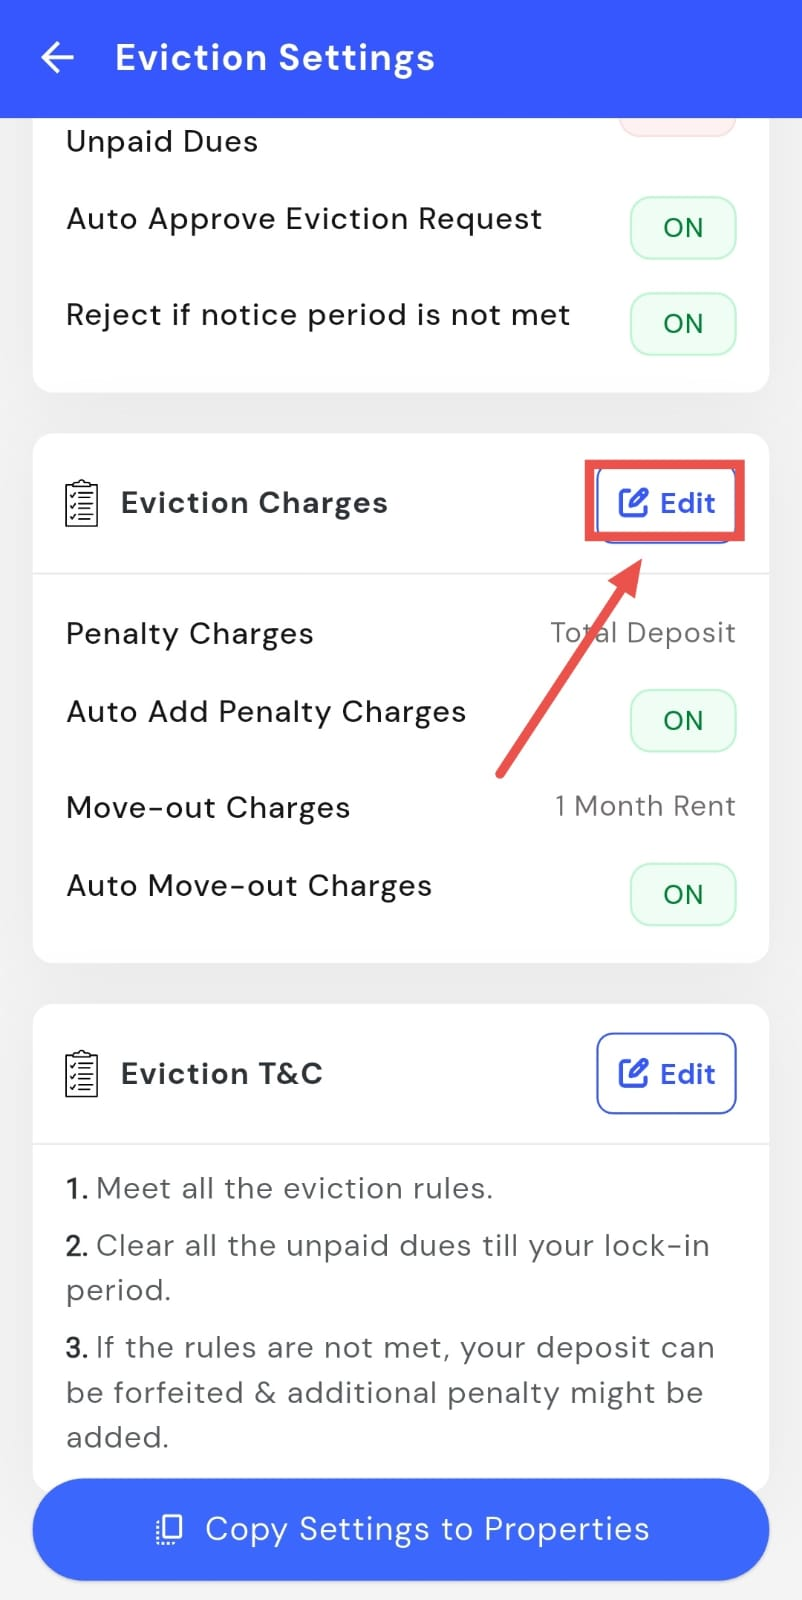Tap the Move-out Charges row label
Image resolution: width=802 pixels, height=1600 pixels.
pyautogui.click(x=208, y=808)
